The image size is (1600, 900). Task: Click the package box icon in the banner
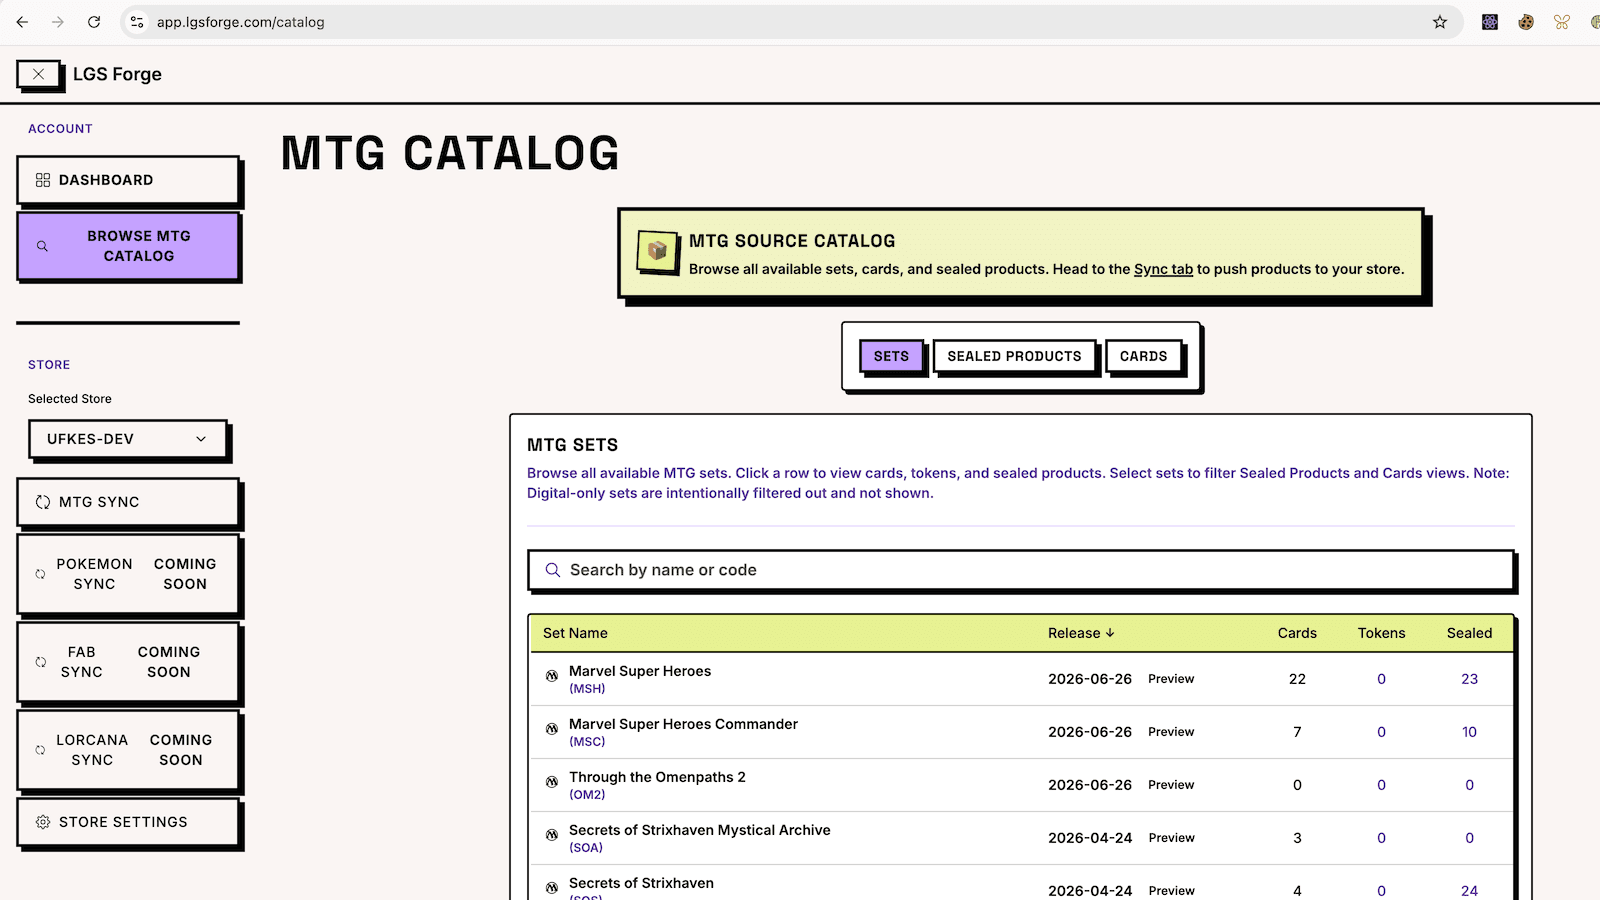click(658, 251)
